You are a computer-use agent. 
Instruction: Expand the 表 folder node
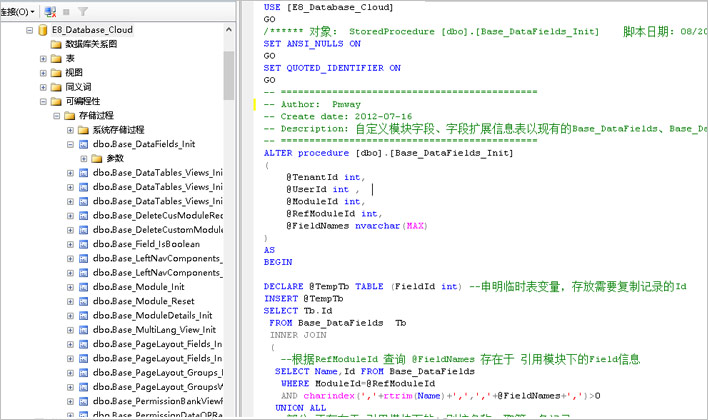(43, 59)
